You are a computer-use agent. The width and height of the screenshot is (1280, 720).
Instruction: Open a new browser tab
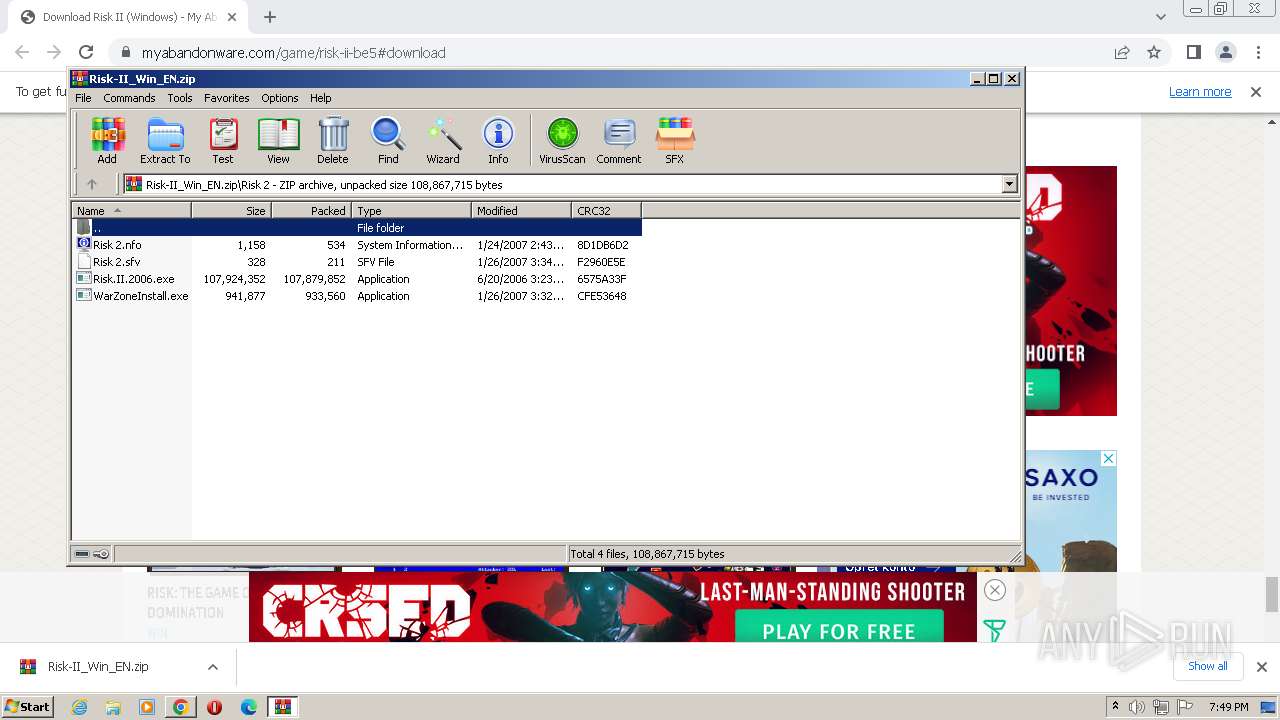[270, 16]
